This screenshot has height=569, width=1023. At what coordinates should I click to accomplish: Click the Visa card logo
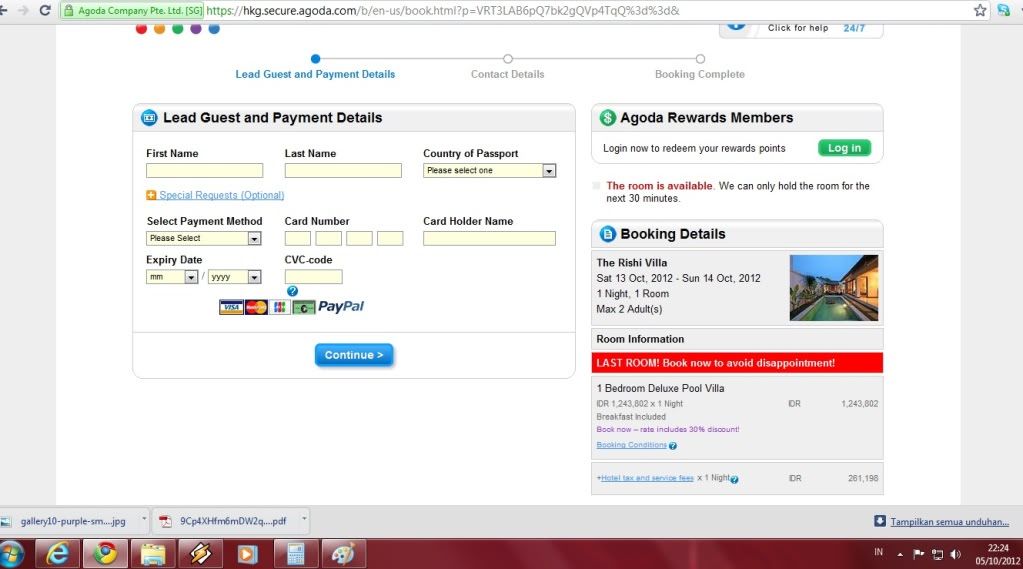click(x=231, y=307)
